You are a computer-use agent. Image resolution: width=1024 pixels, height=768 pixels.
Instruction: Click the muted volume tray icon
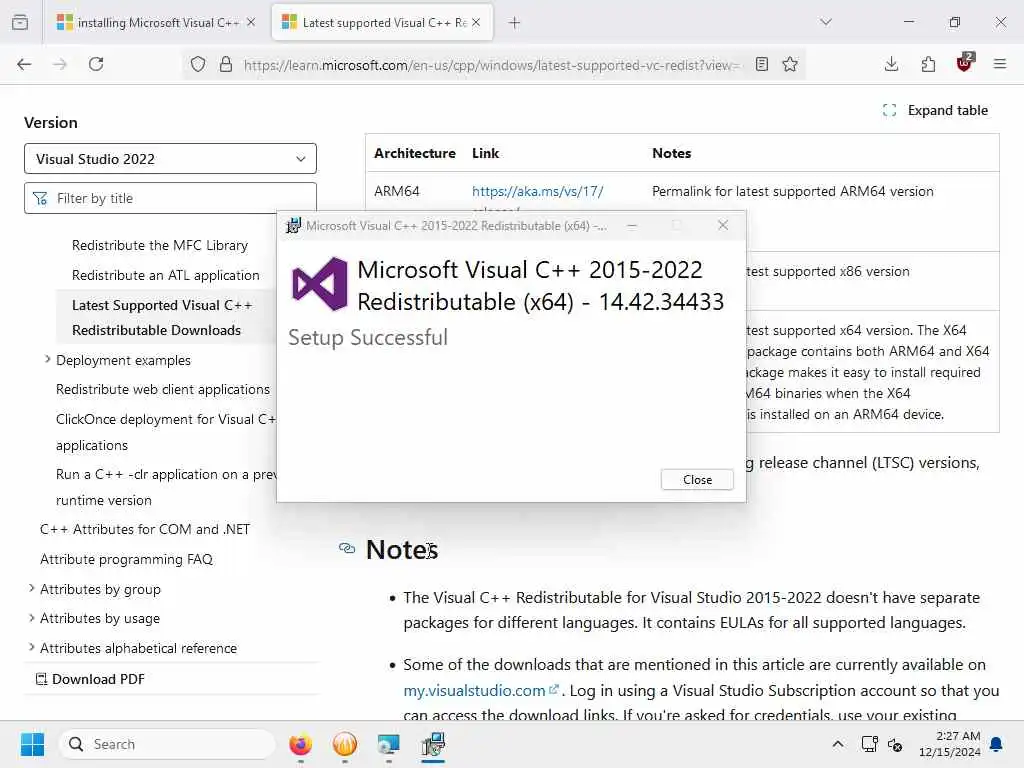[x=895, y=744]
